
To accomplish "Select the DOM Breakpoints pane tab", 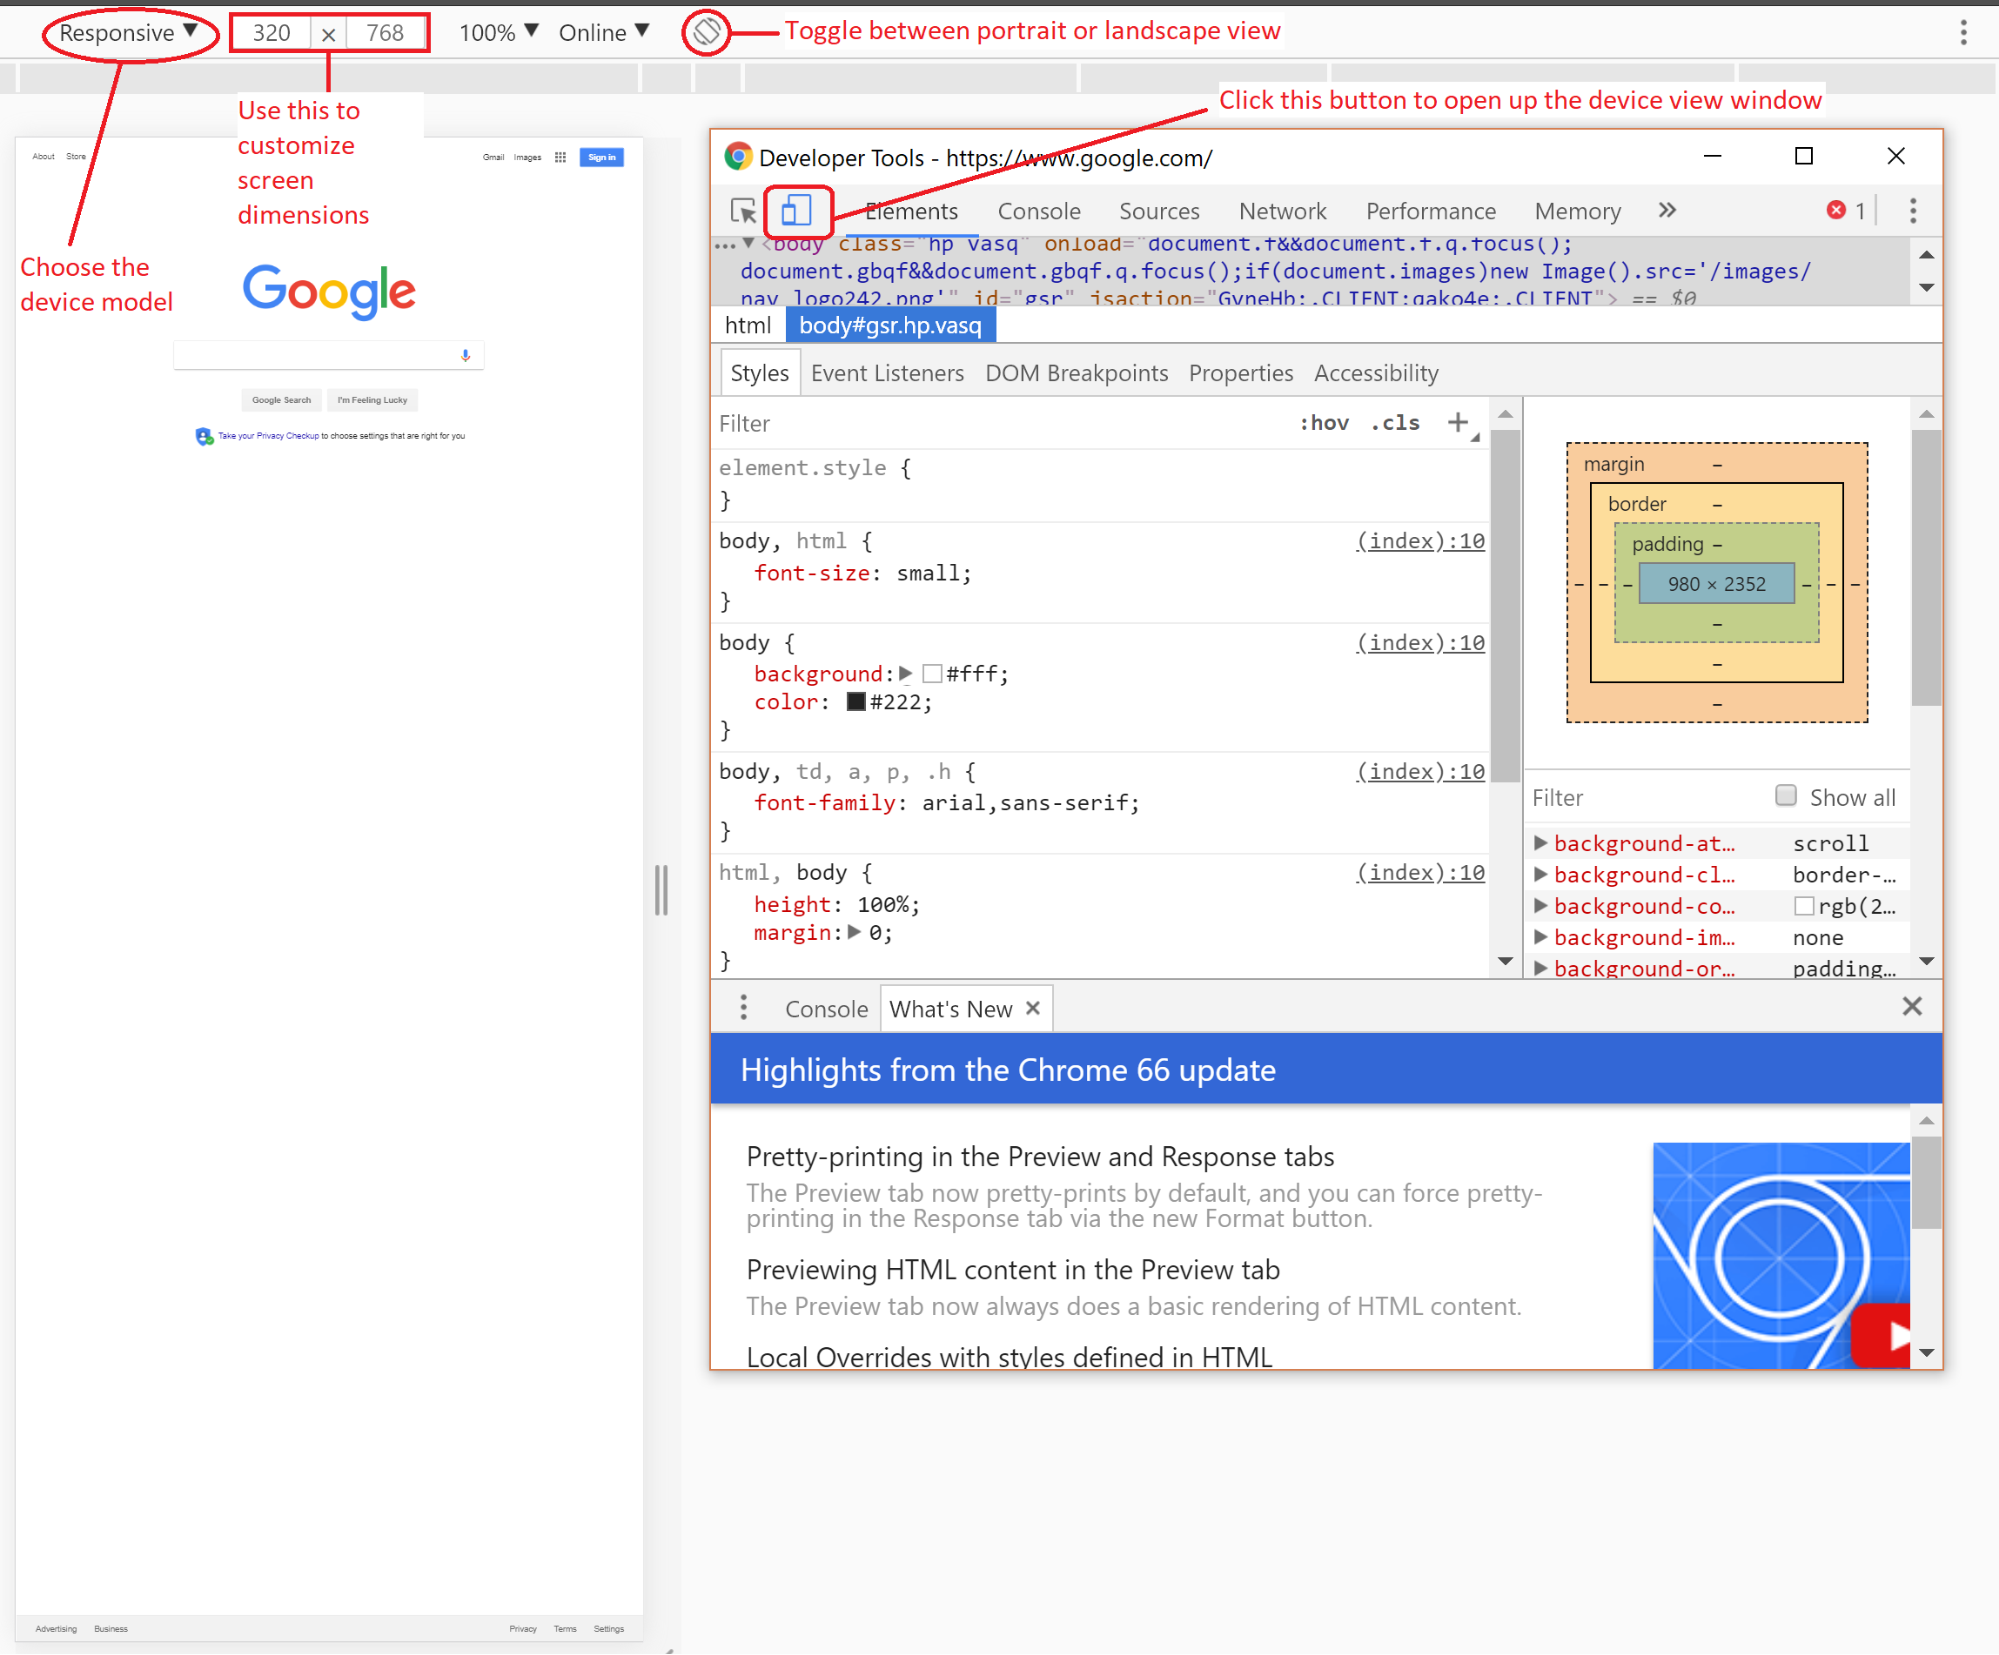I will (1076, 373).
